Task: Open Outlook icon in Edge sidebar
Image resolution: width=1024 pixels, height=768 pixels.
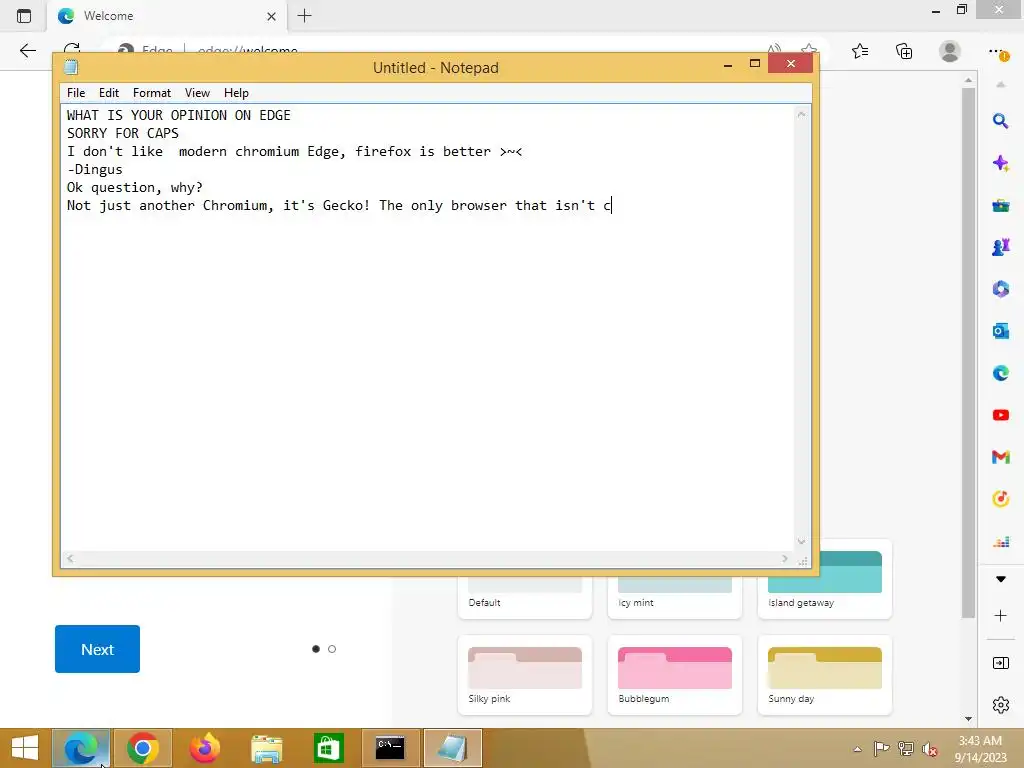Action: 1000,331
